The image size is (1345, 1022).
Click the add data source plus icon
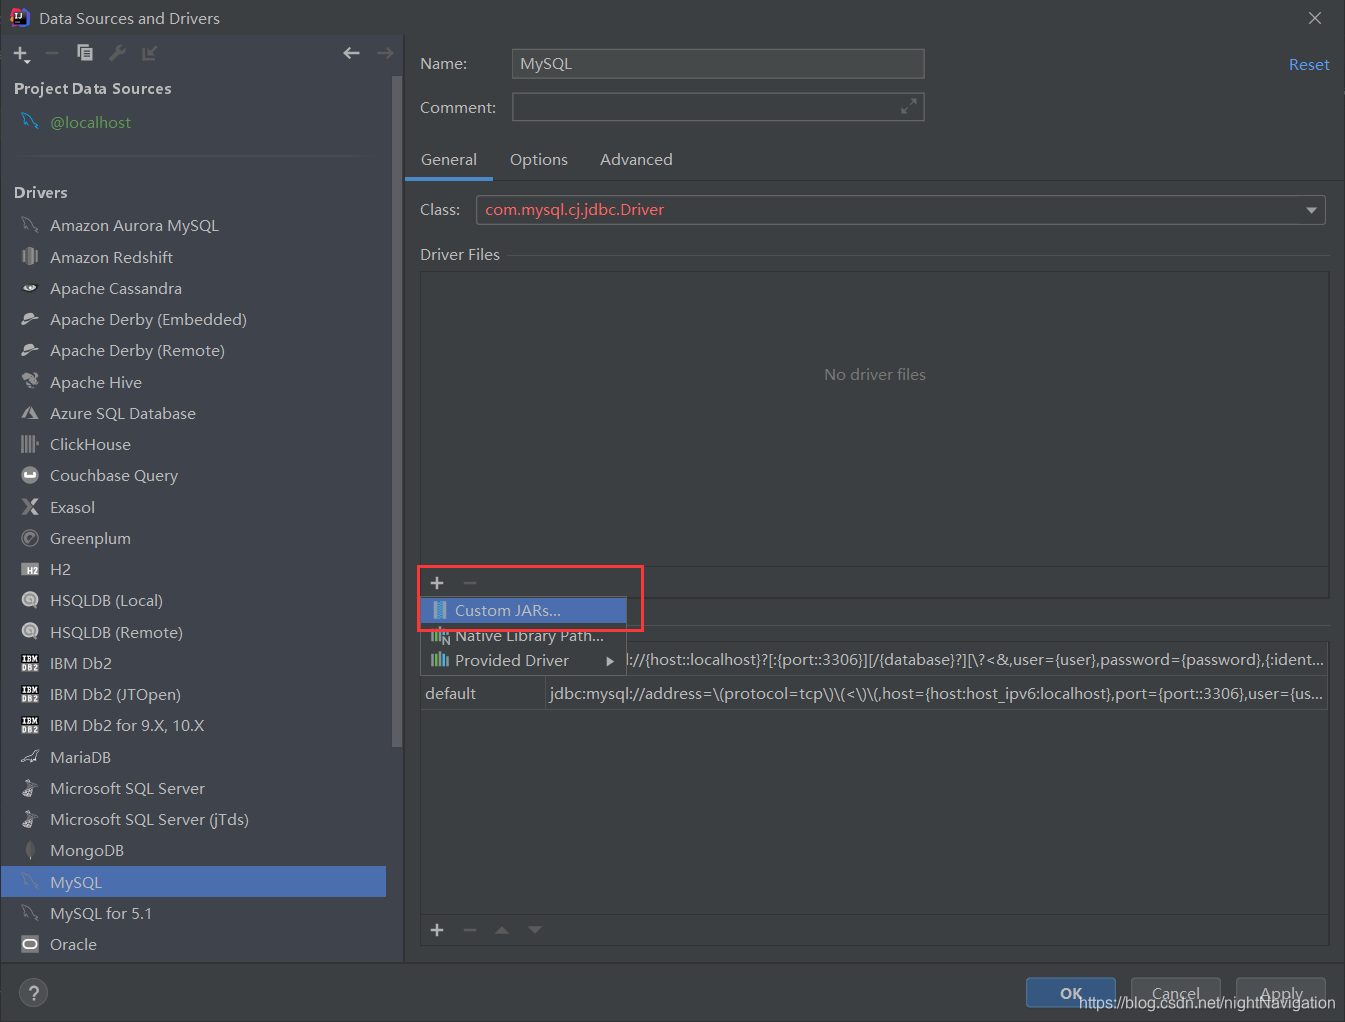(21, 54)
